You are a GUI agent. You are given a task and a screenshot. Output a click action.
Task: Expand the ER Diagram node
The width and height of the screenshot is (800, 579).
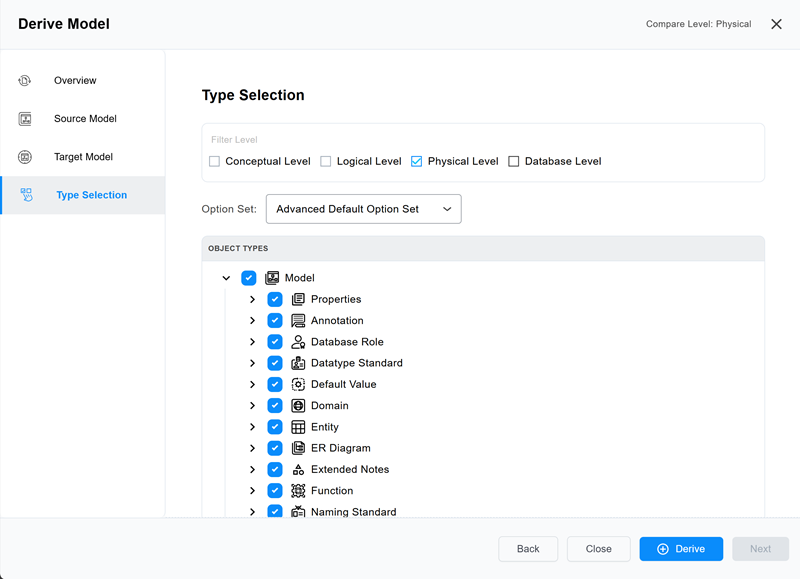pyautogui.click(x=253, y=448)
